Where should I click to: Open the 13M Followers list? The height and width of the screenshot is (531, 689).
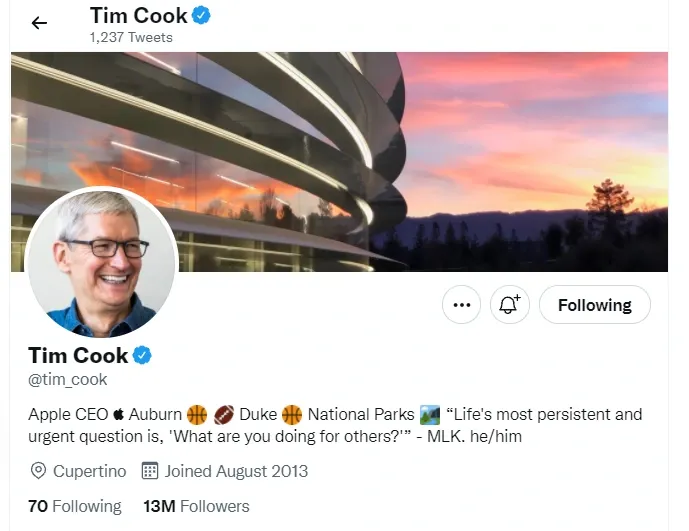click(196, 506)
